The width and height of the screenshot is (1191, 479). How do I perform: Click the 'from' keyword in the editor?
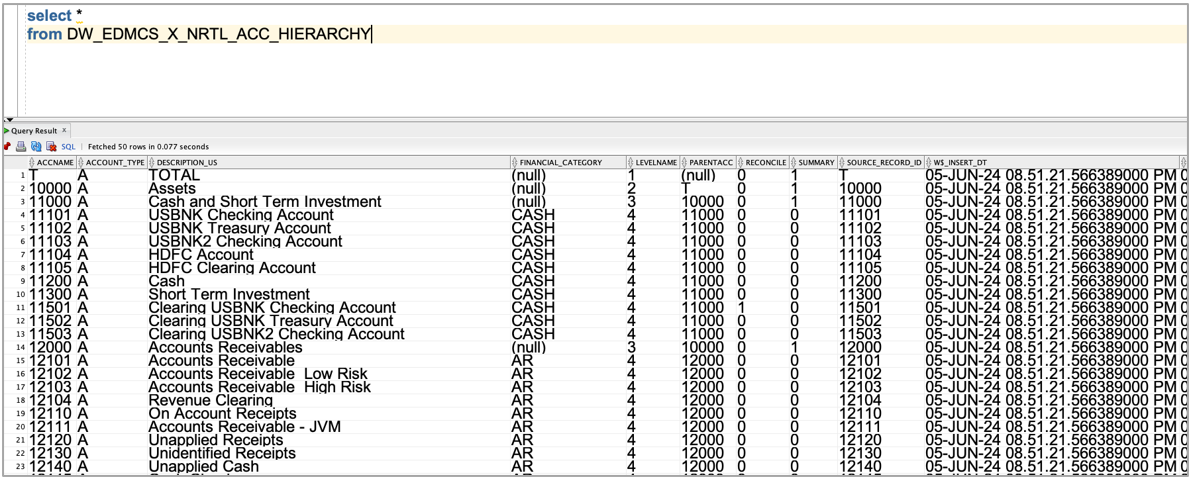44,34
